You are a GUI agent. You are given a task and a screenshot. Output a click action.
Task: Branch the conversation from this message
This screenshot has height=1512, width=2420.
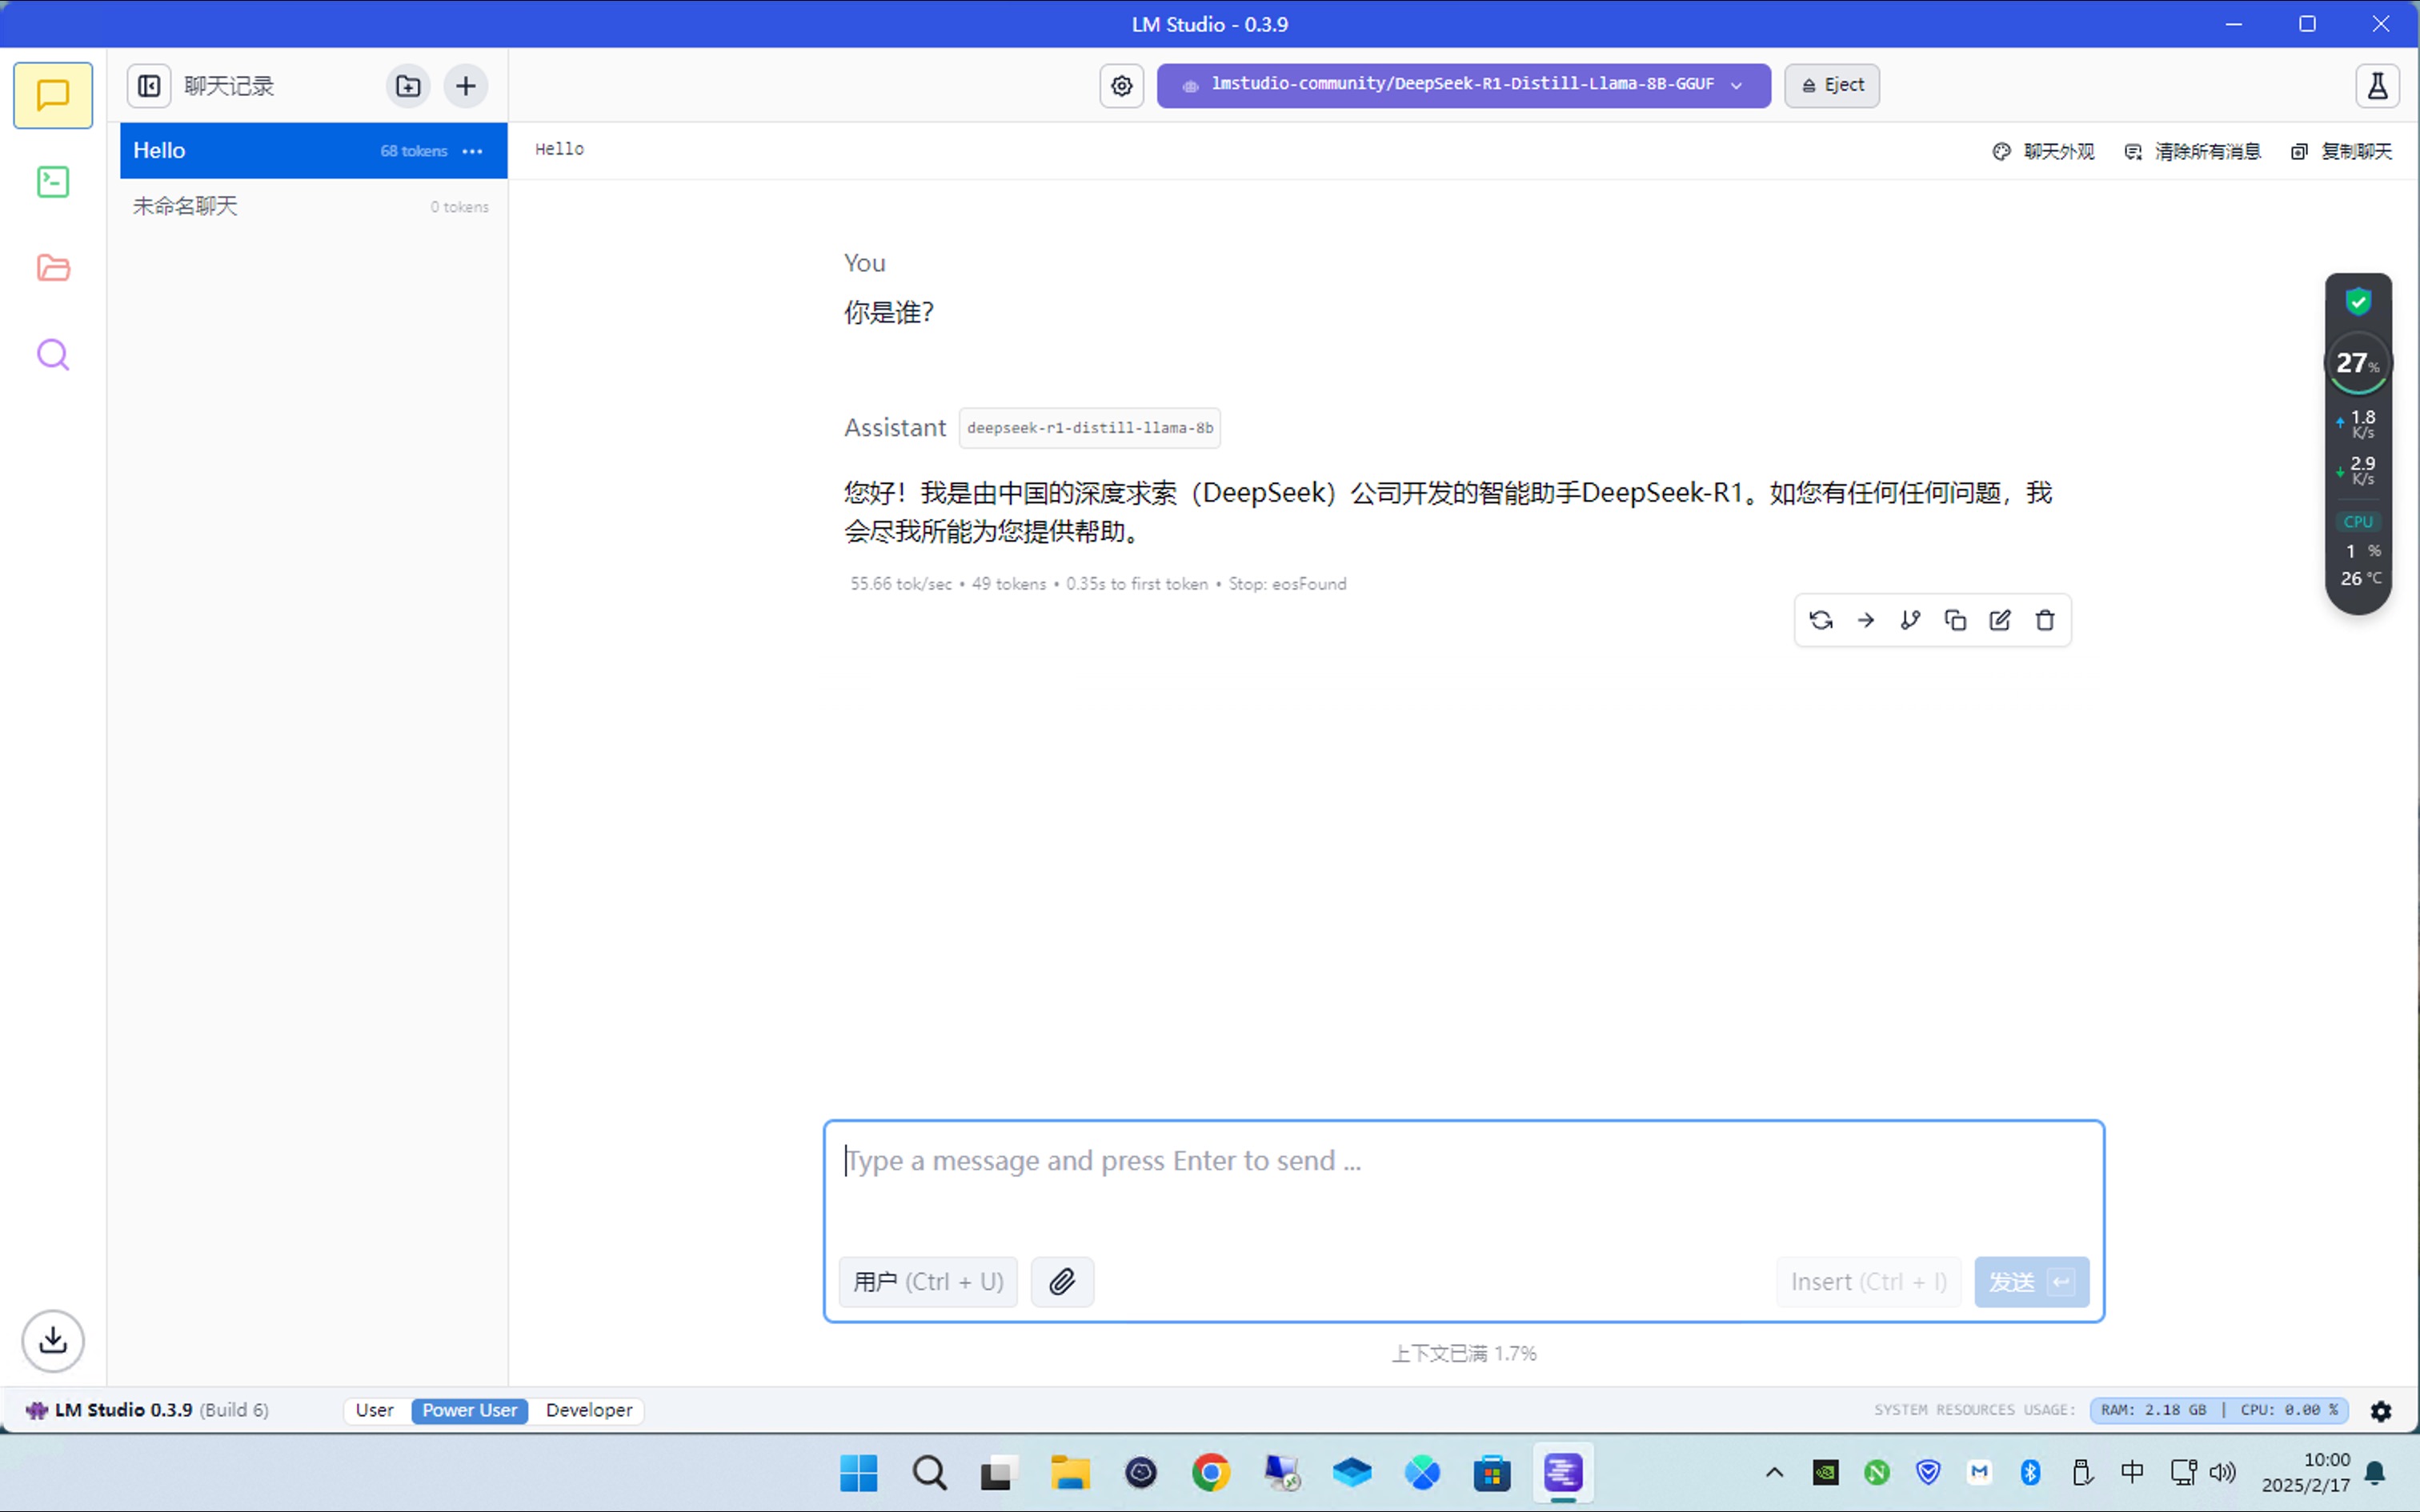click(x=1910, y=620)
